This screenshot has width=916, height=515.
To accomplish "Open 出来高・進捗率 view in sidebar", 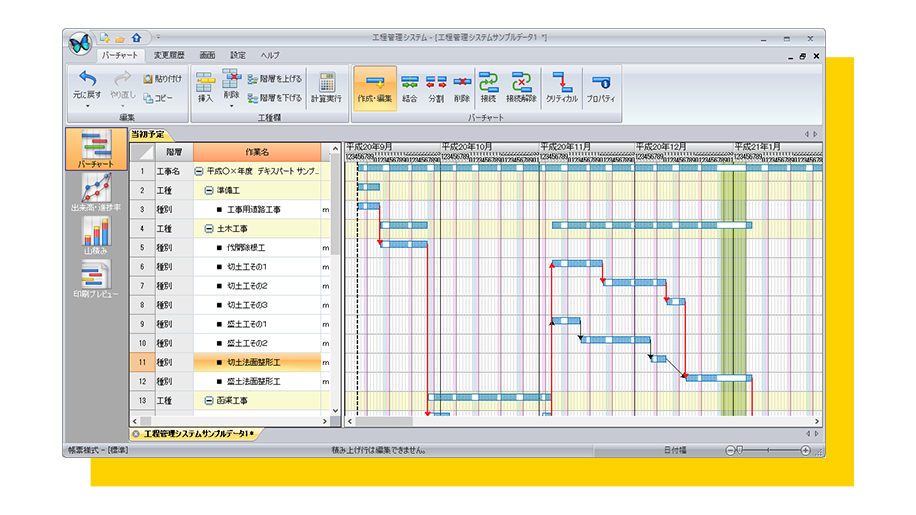I will 96,191.
